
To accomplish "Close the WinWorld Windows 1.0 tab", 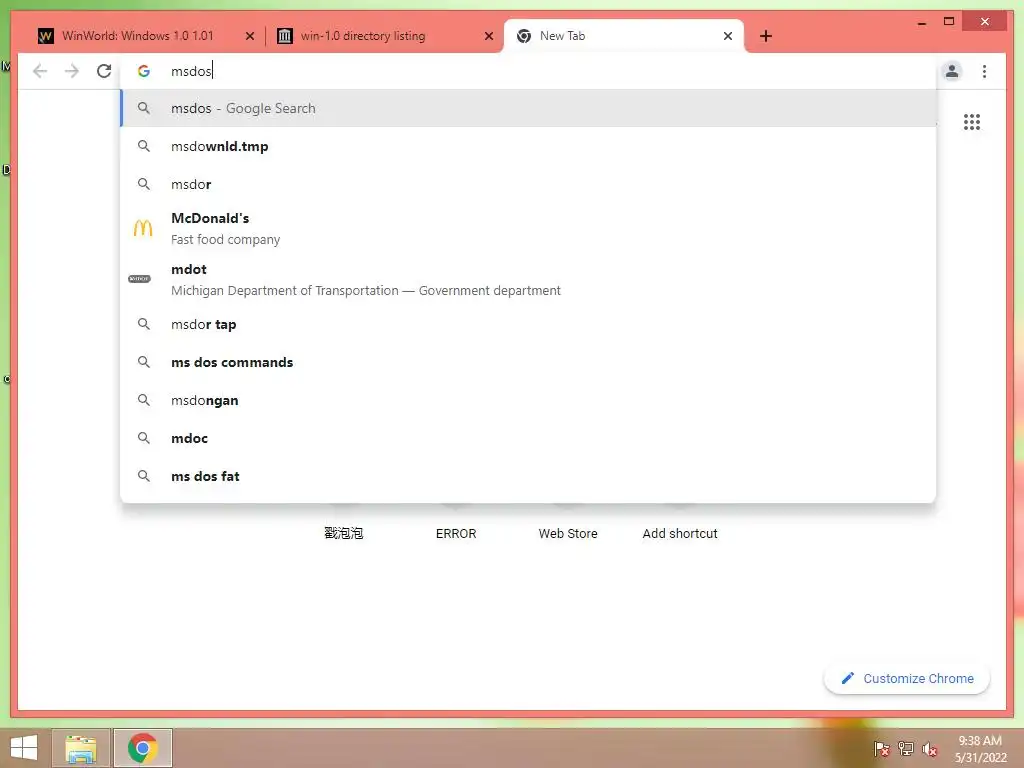I will point(249,36).
